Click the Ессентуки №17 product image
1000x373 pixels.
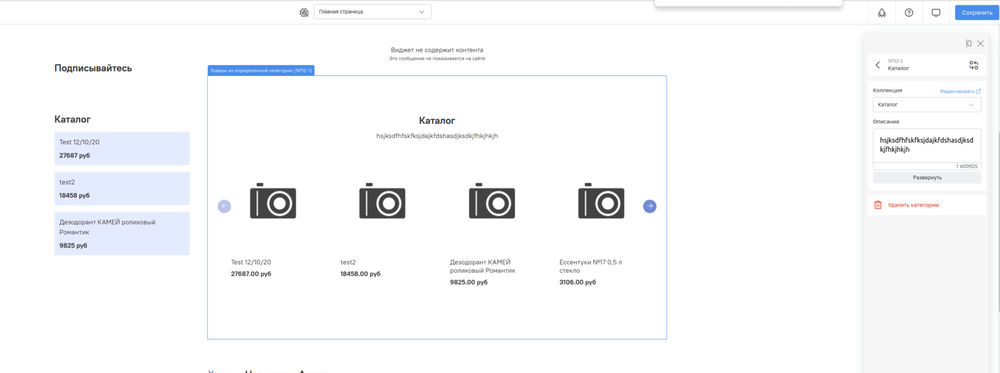pos(601,201)
